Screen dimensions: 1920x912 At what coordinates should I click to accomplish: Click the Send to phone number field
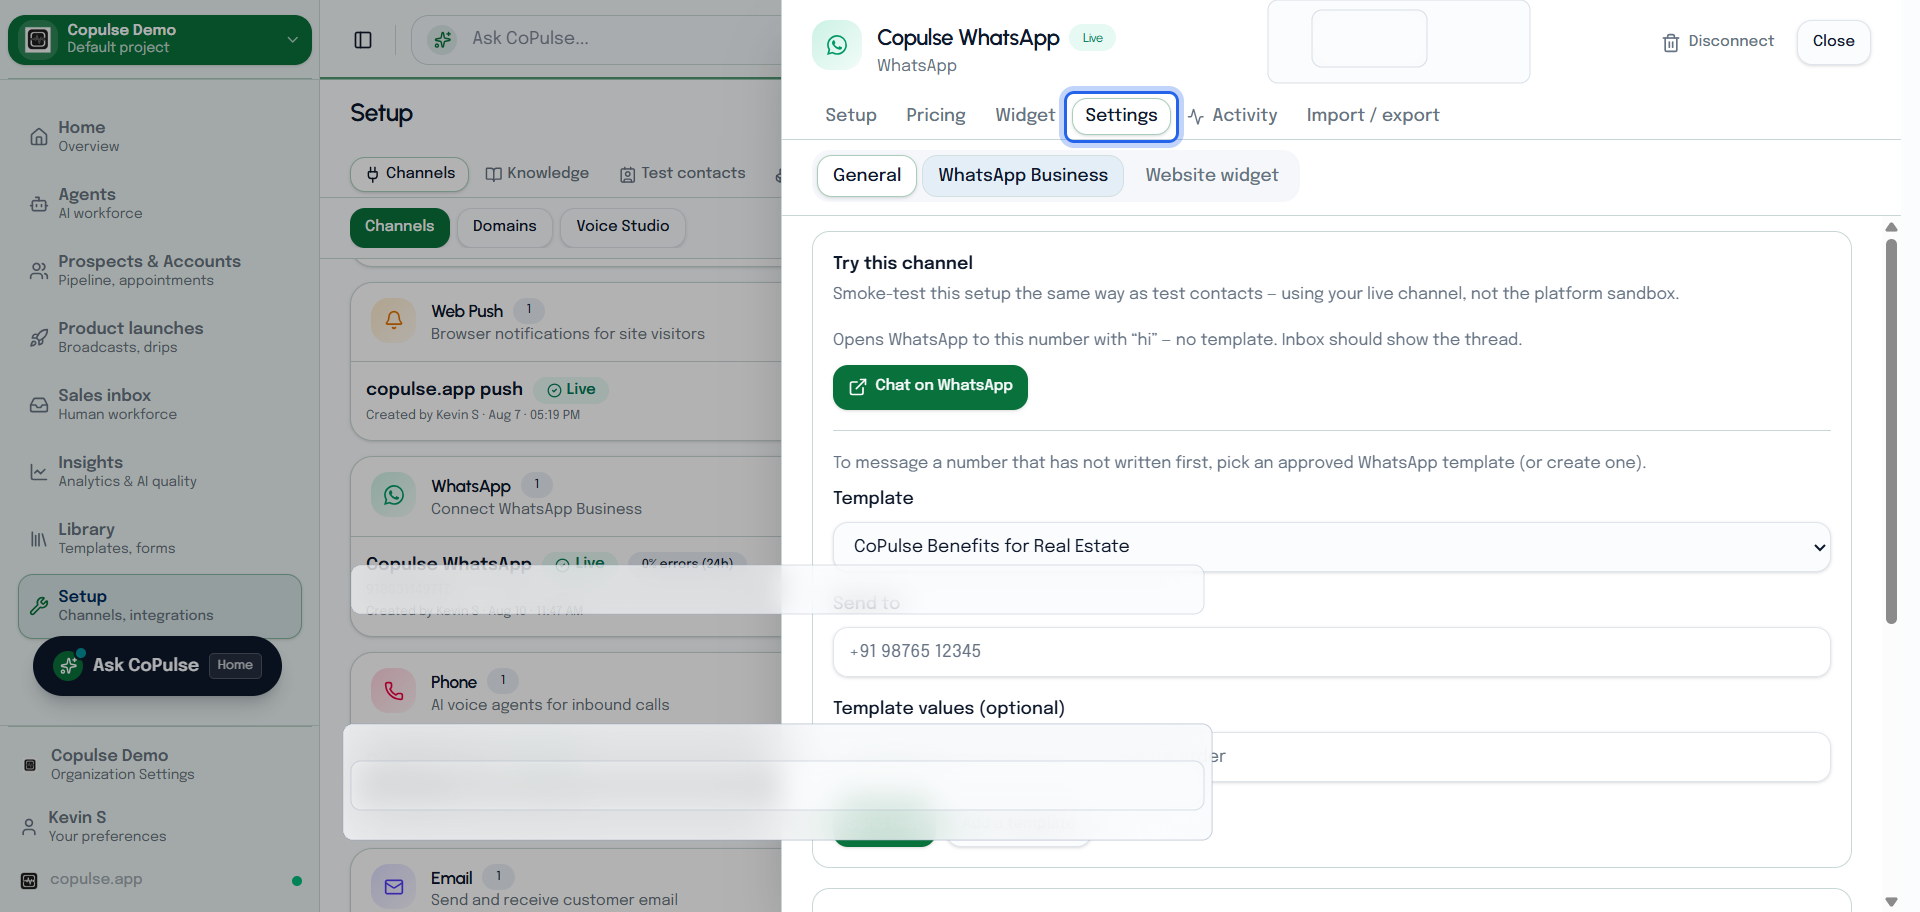tap(1332, 652)
